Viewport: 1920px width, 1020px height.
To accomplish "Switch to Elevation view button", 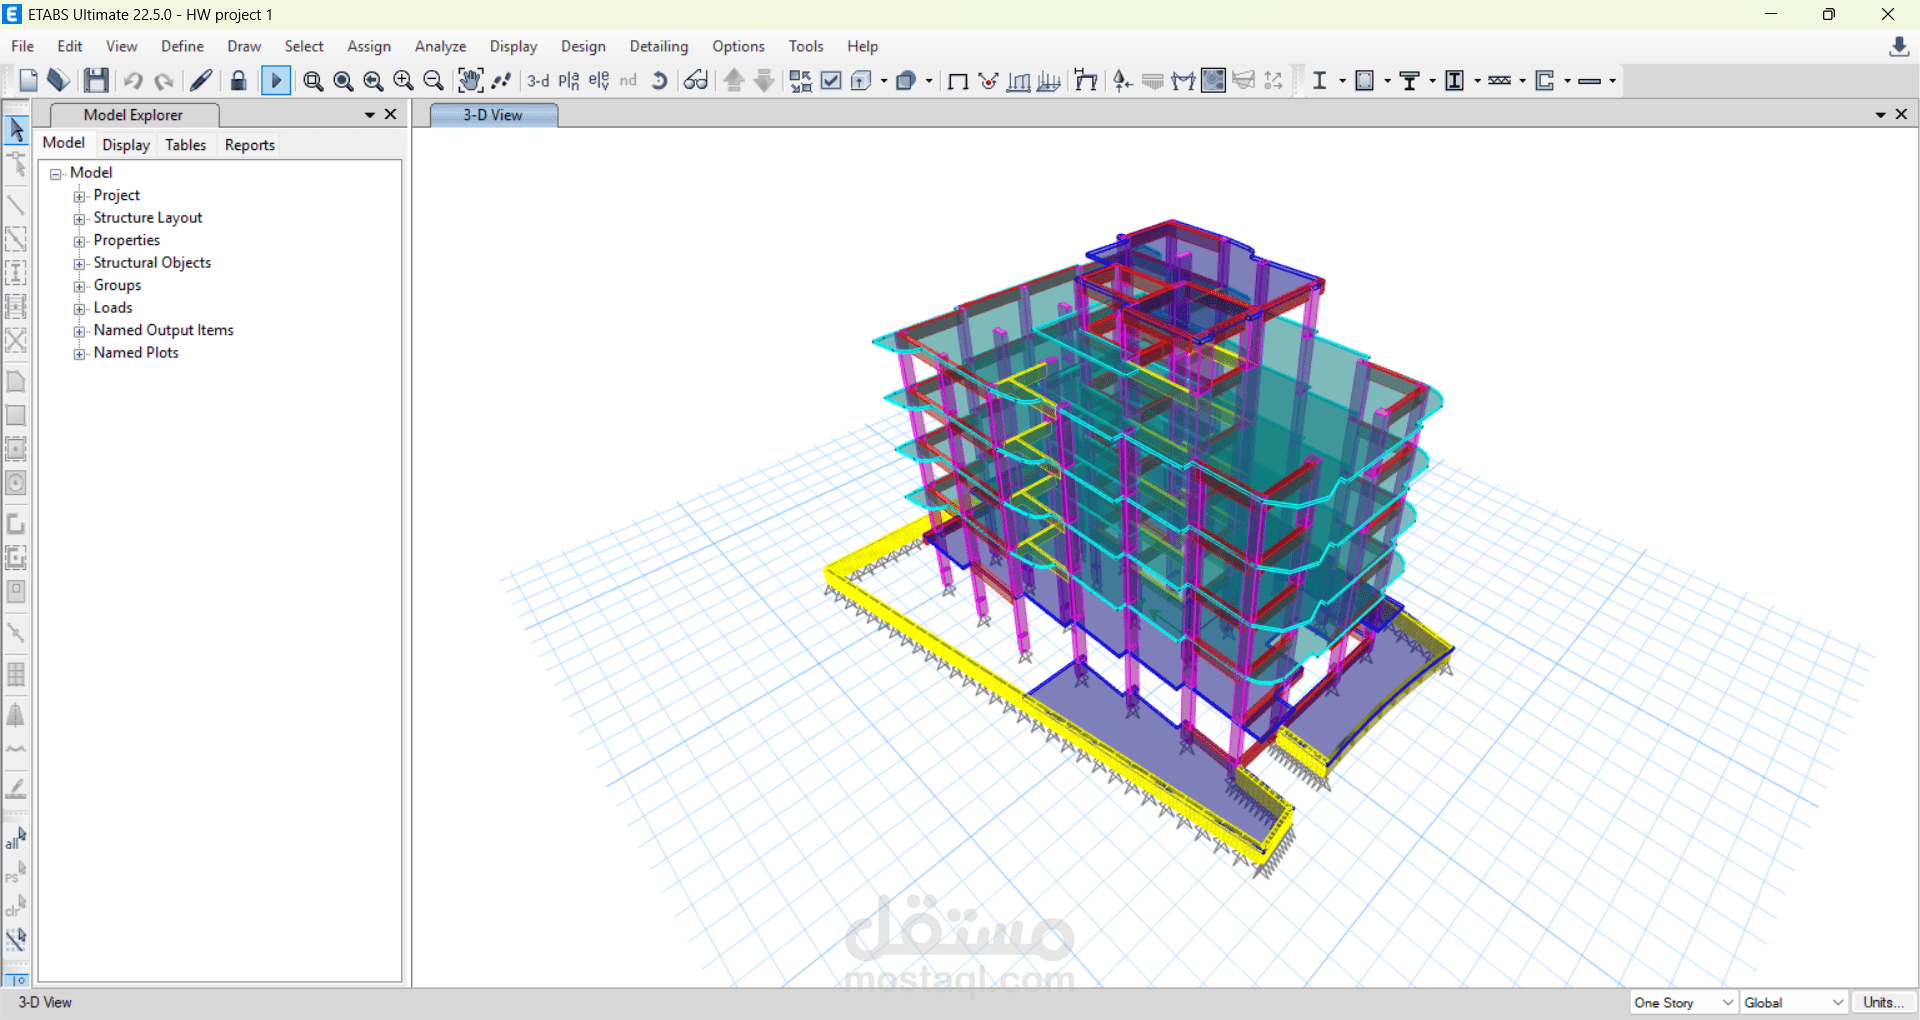I will coord(599,81).
